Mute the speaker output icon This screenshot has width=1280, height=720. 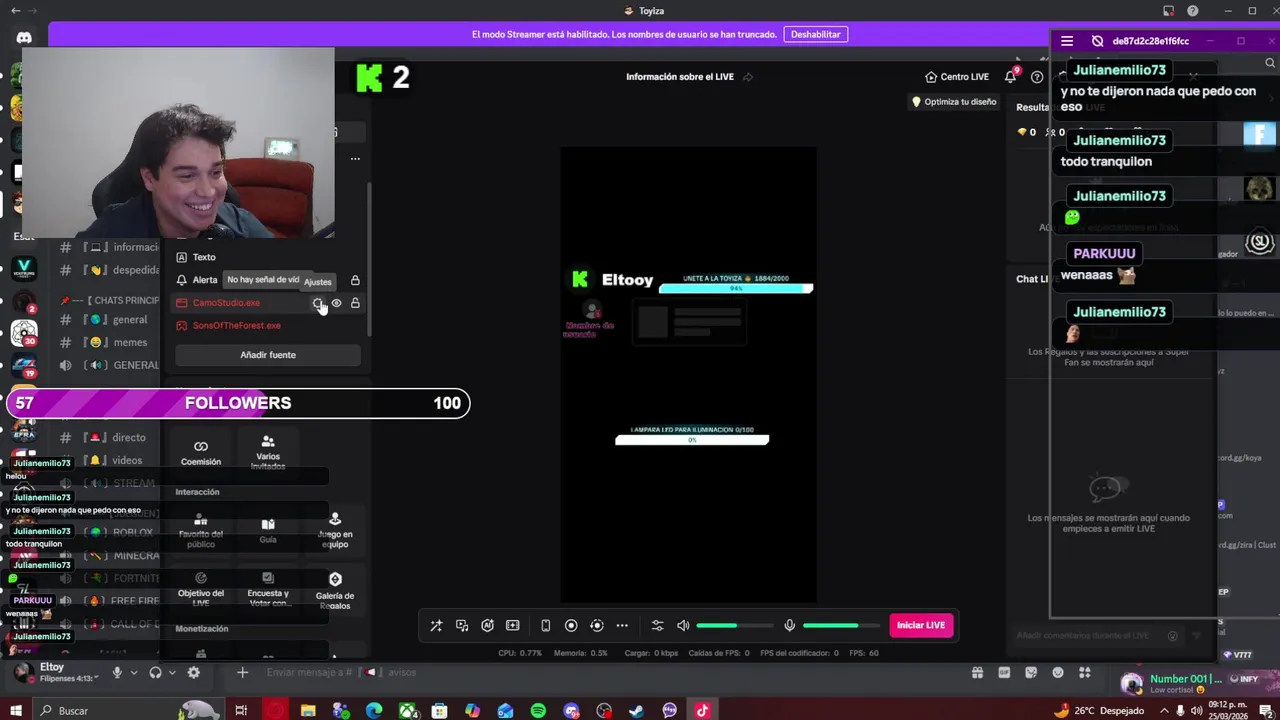pyautogui.click(x=683, y=626)
